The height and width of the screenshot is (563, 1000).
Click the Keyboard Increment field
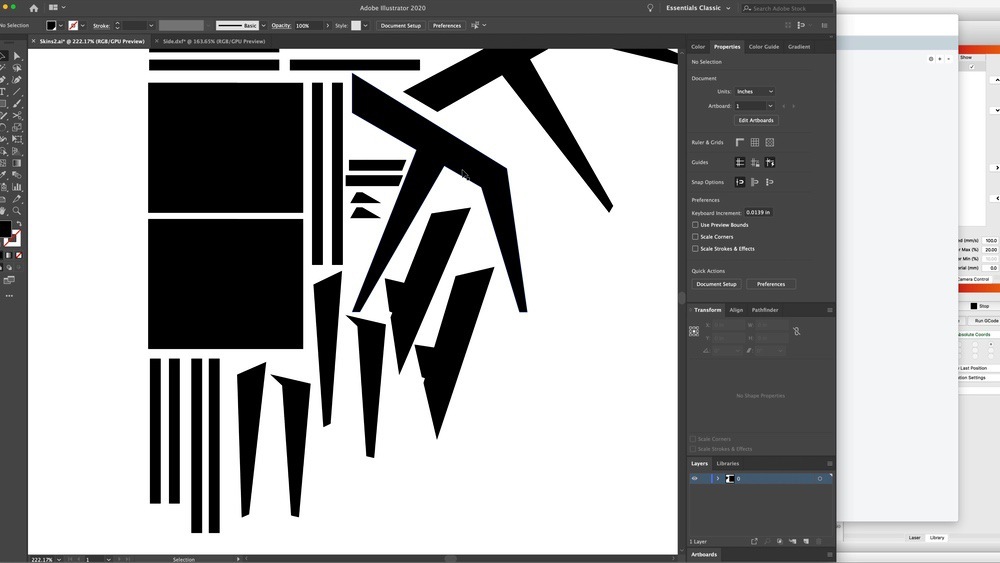click(758, 212)
